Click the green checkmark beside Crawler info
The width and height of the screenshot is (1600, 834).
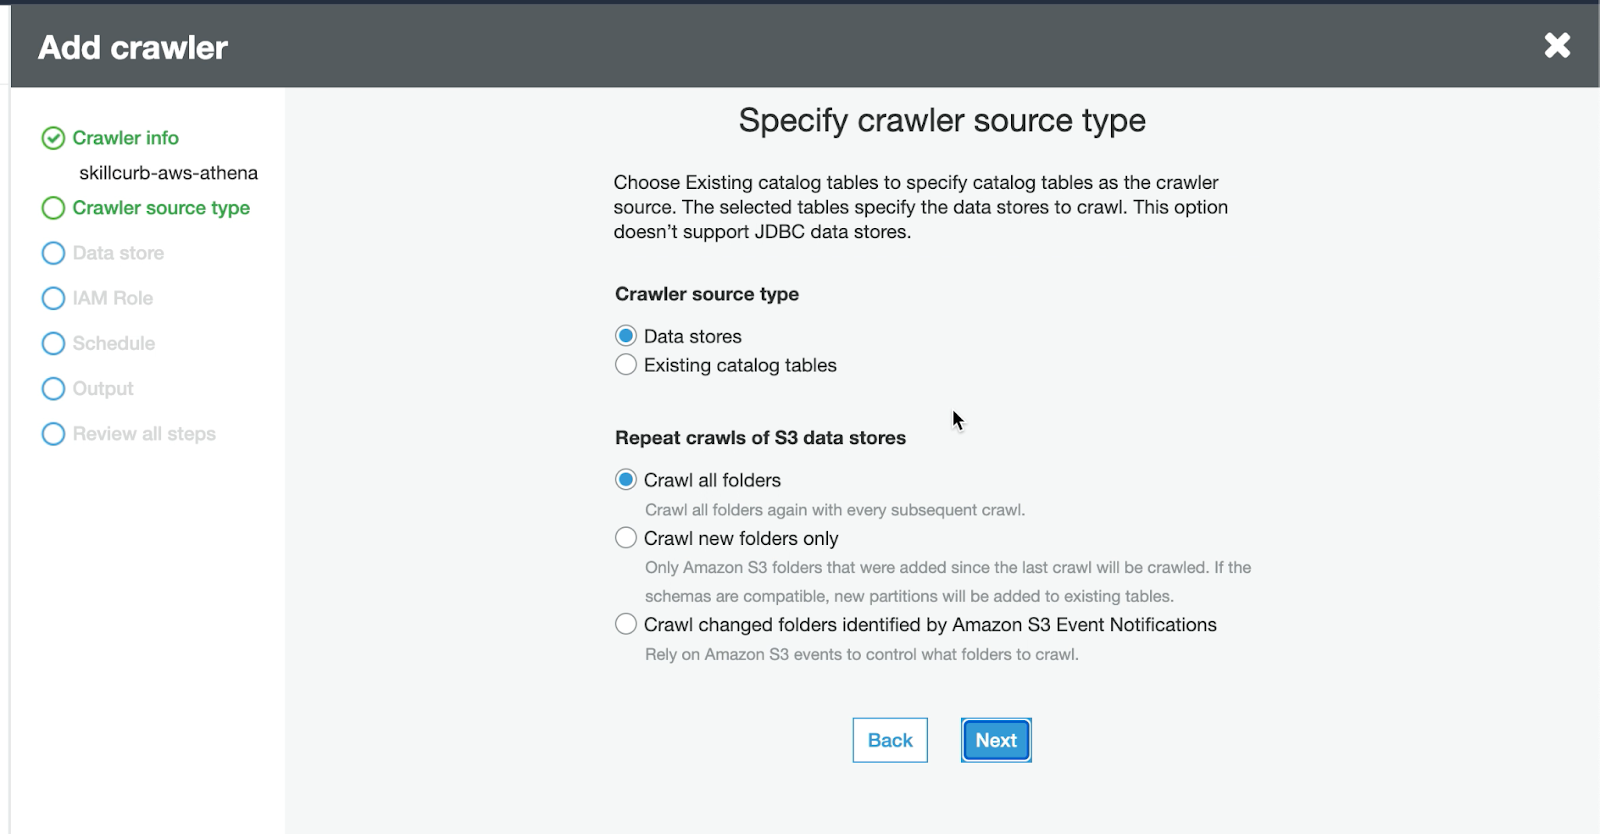[53, 138]
